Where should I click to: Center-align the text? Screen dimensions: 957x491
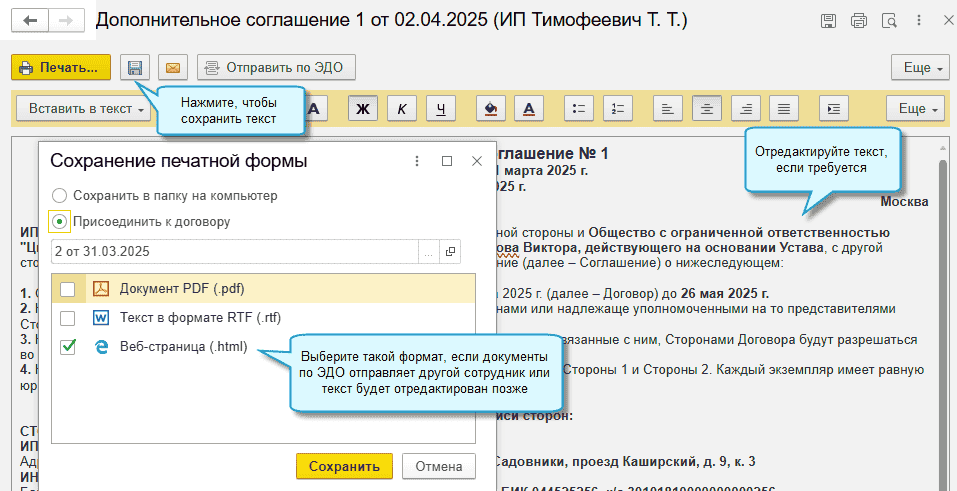click(x=707, y=108)
